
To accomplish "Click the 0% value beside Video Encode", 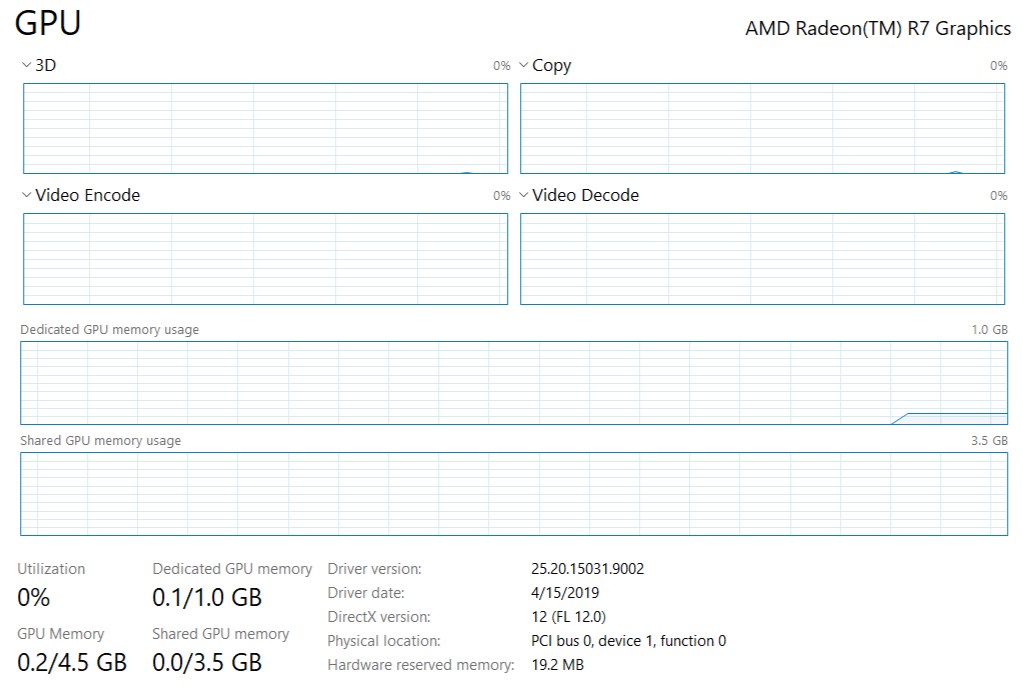I will [x=501, y=196].
